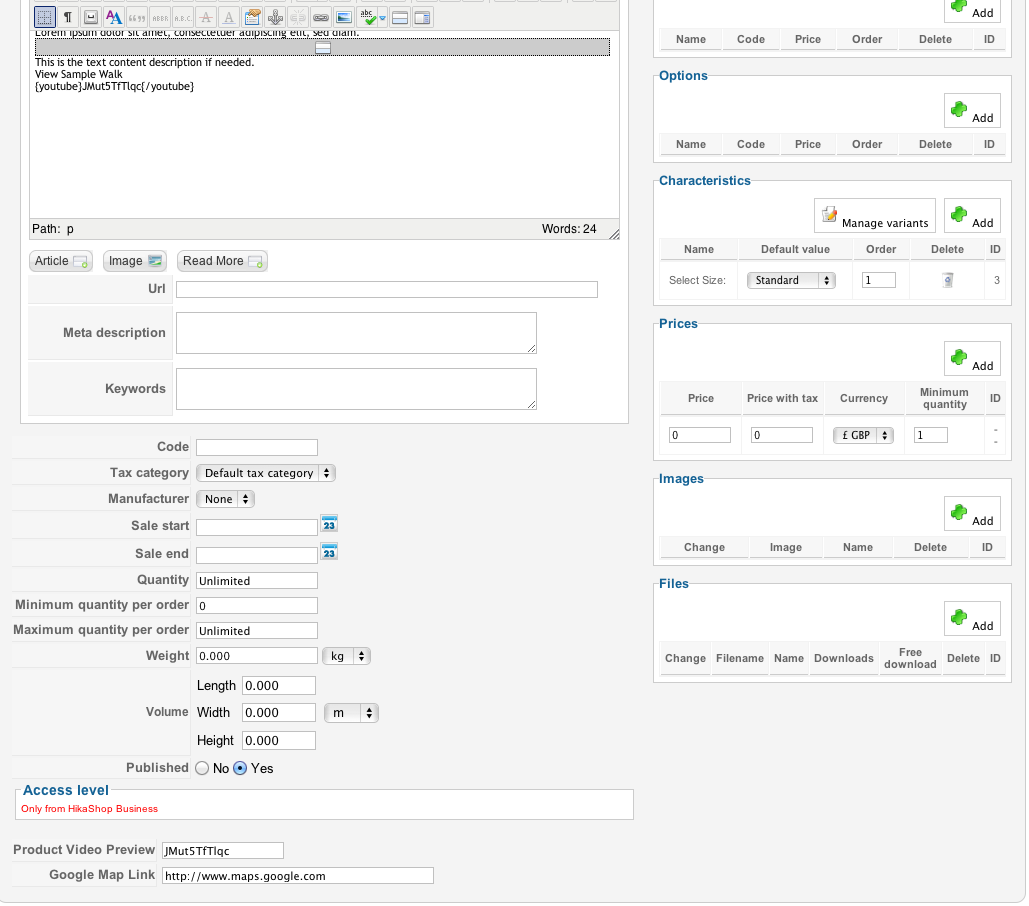Click the Google Map Link field
This screenshot has width=1029, height=906.
[298, 876]
